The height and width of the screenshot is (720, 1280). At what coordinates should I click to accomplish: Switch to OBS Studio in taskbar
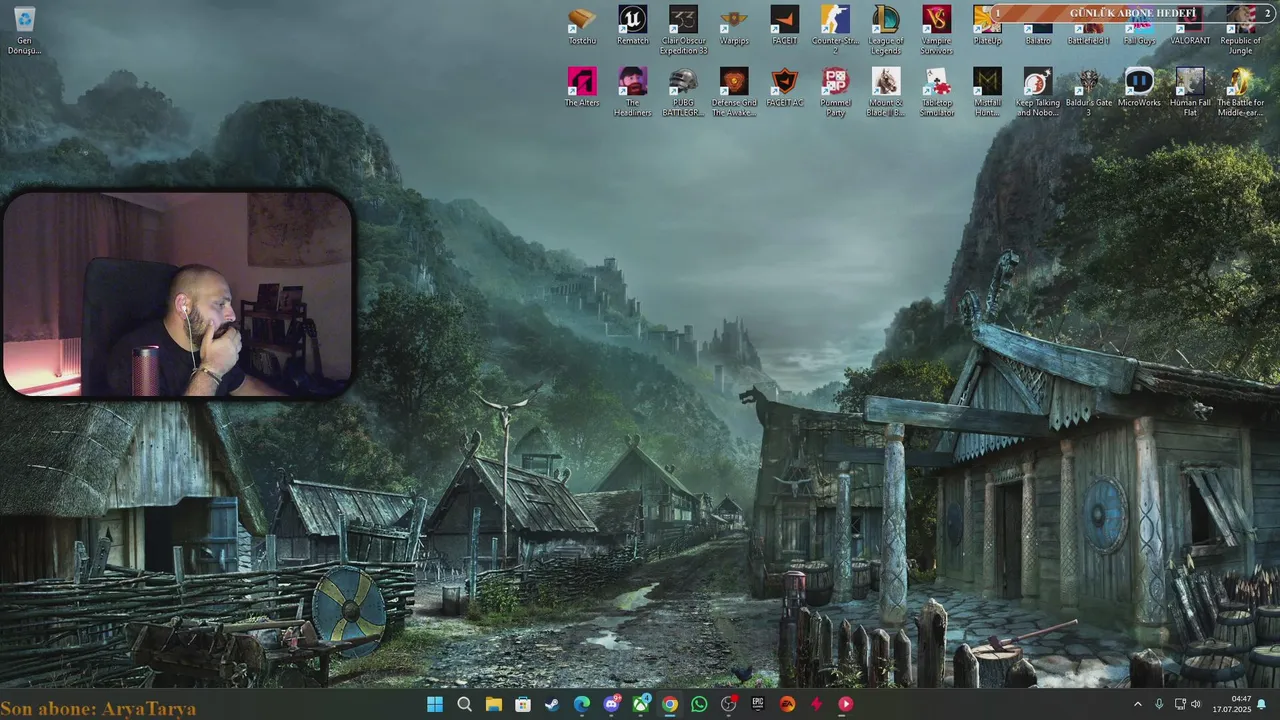click(x=728, y=704)
